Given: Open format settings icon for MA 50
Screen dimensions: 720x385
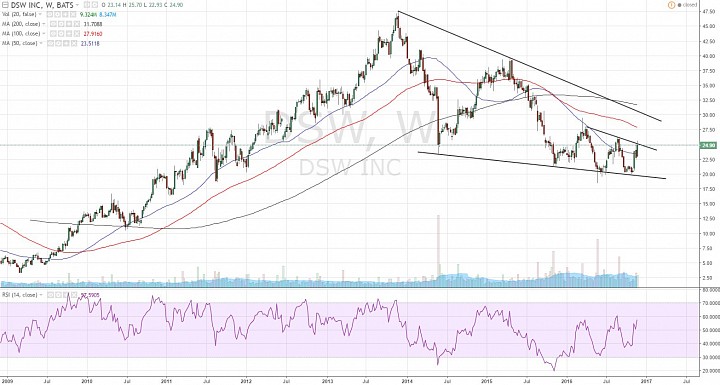Looking at the screenshot, I should point(58,43).
